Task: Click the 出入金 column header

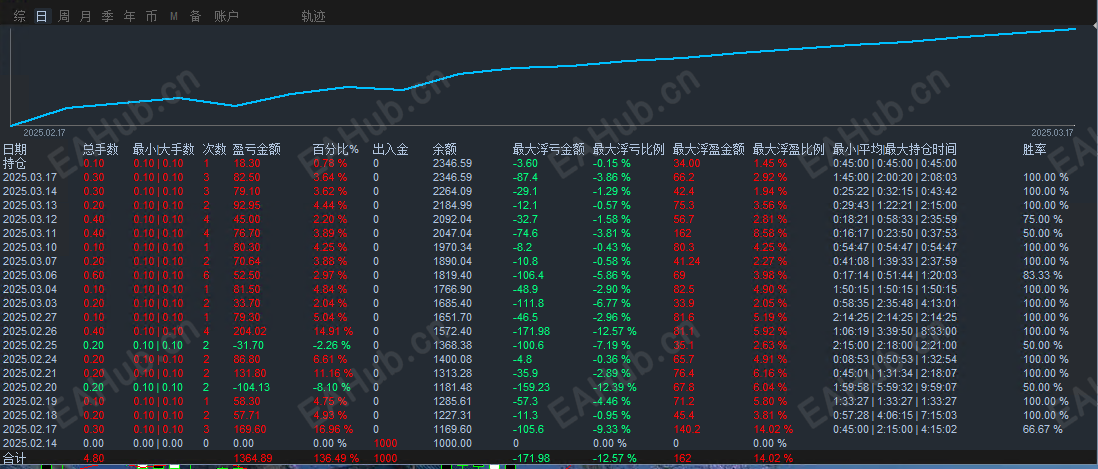Action: [x=391, y=149]
